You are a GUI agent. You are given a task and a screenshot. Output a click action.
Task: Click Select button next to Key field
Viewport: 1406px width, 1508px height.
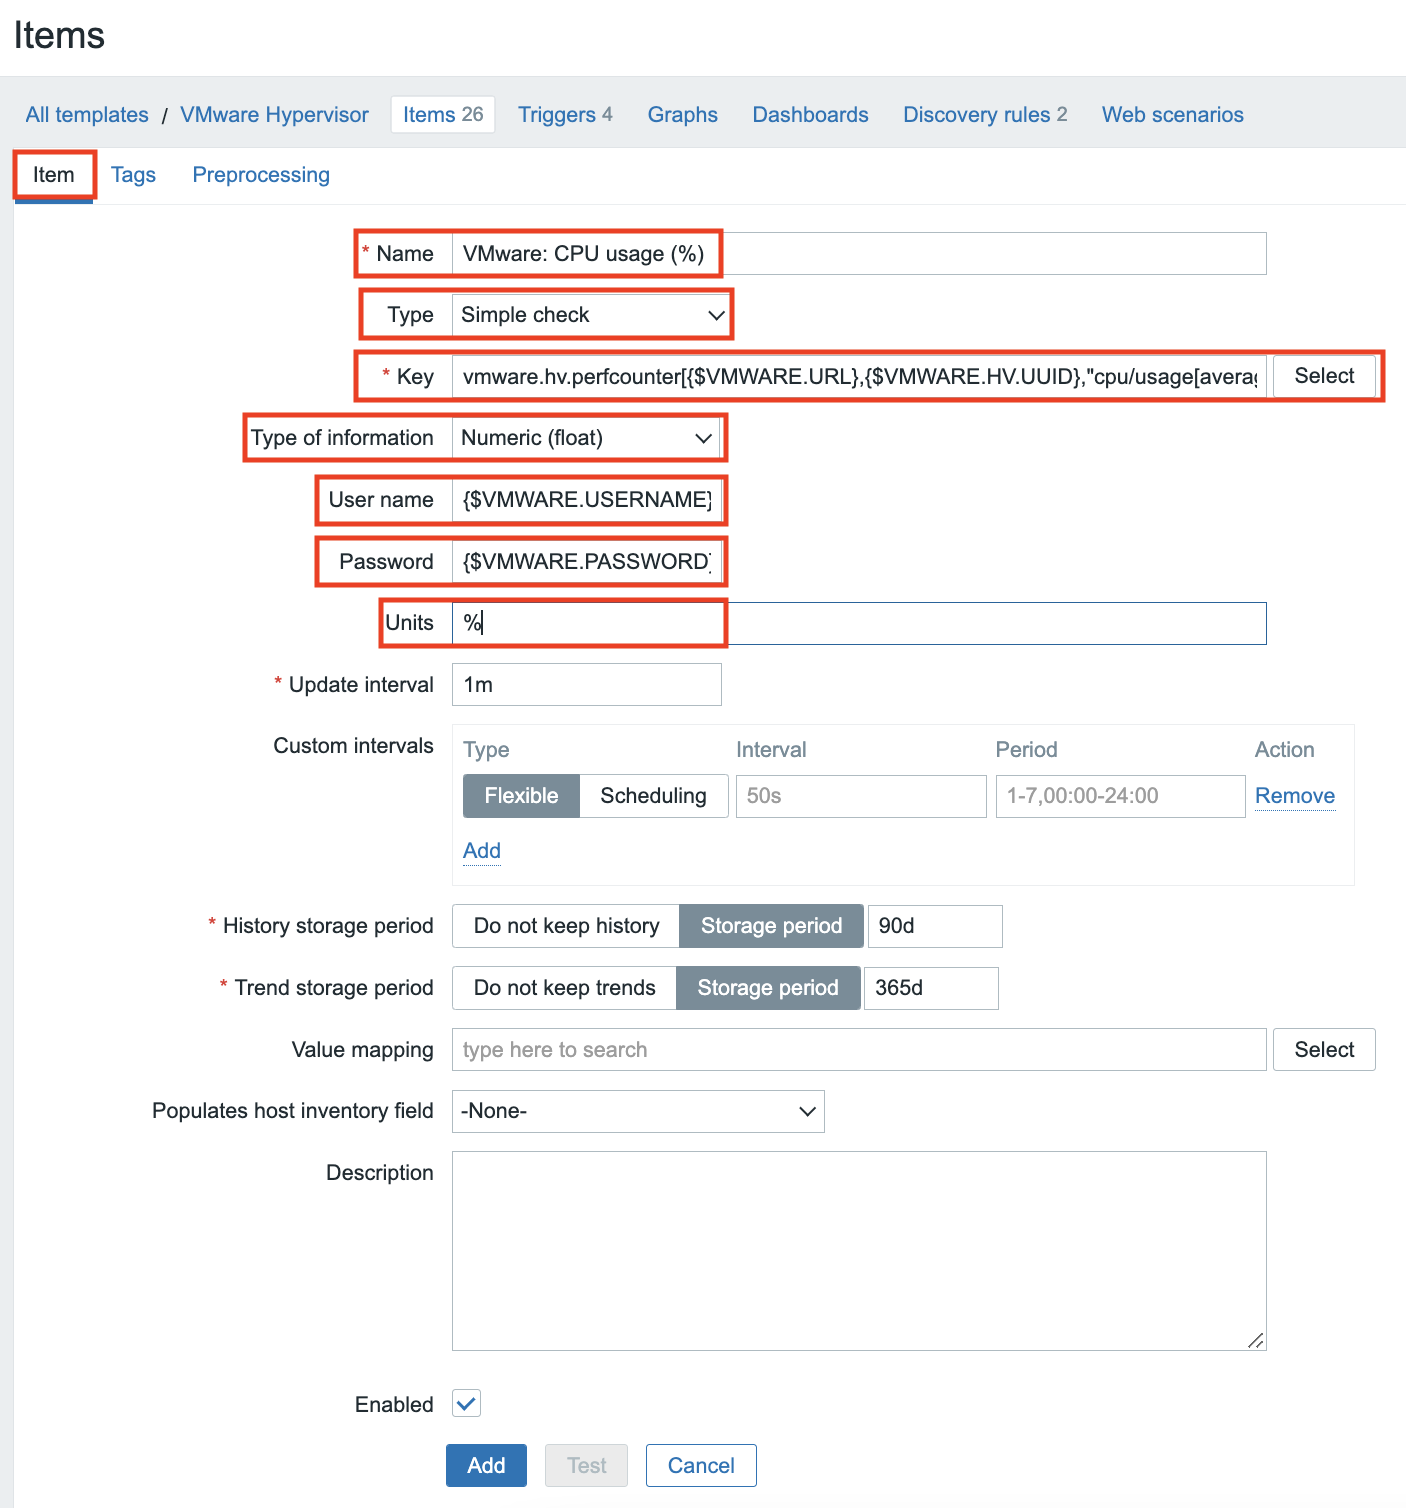click(1323, 376)
